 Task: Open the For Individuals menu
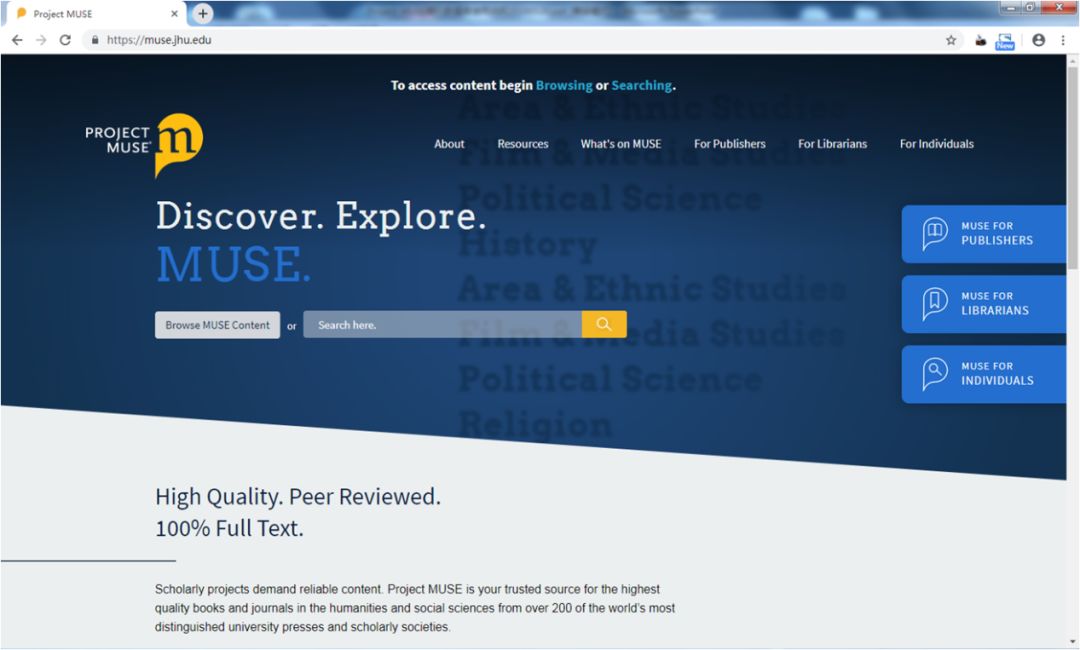coord(936,144)
